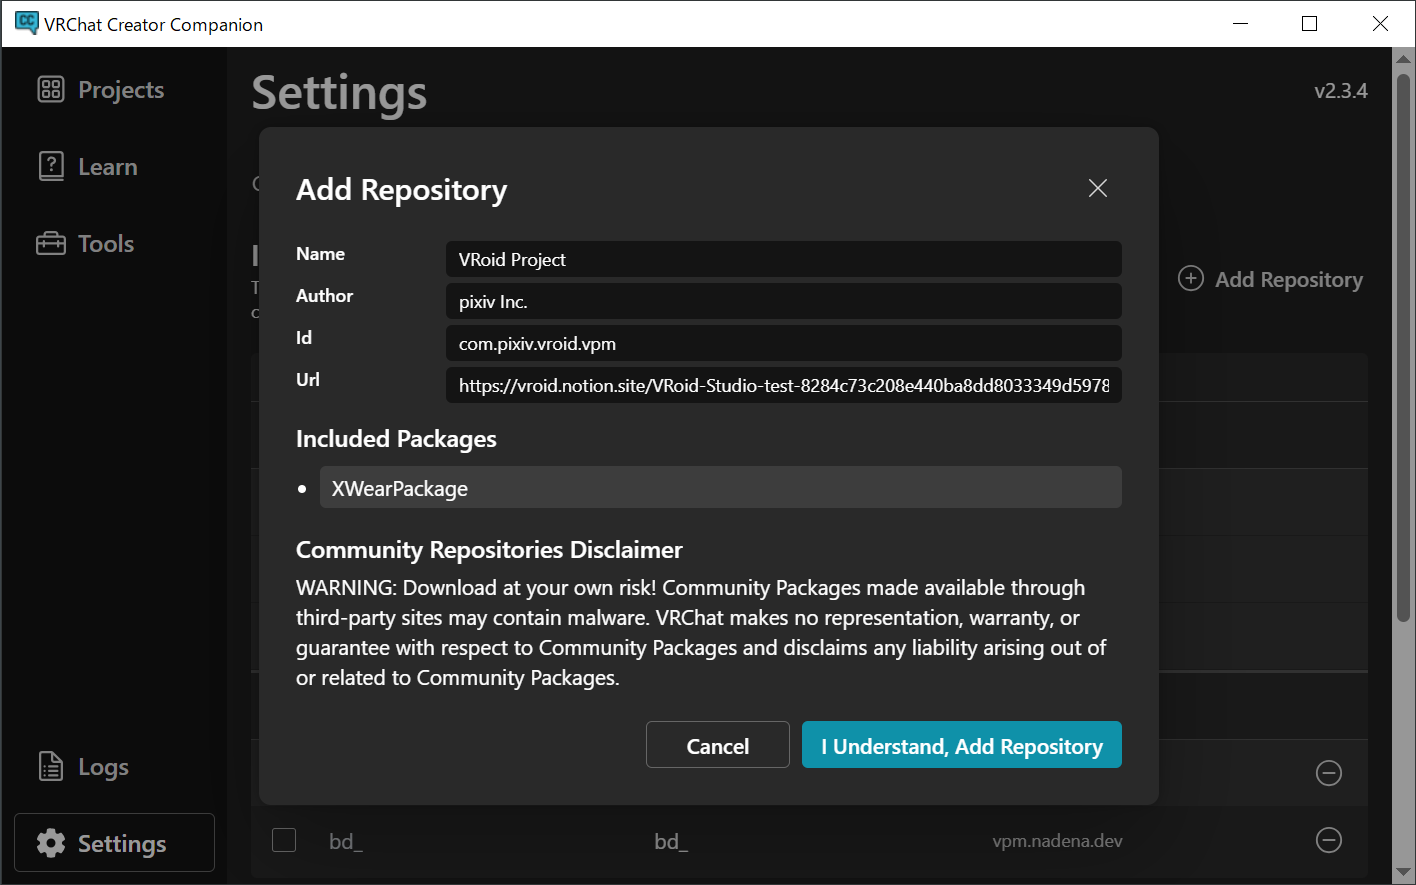Screen dimensions: 1416x885
Task: Click the VRChat Creator Companion title bar logo
Action: pos(26,24)
